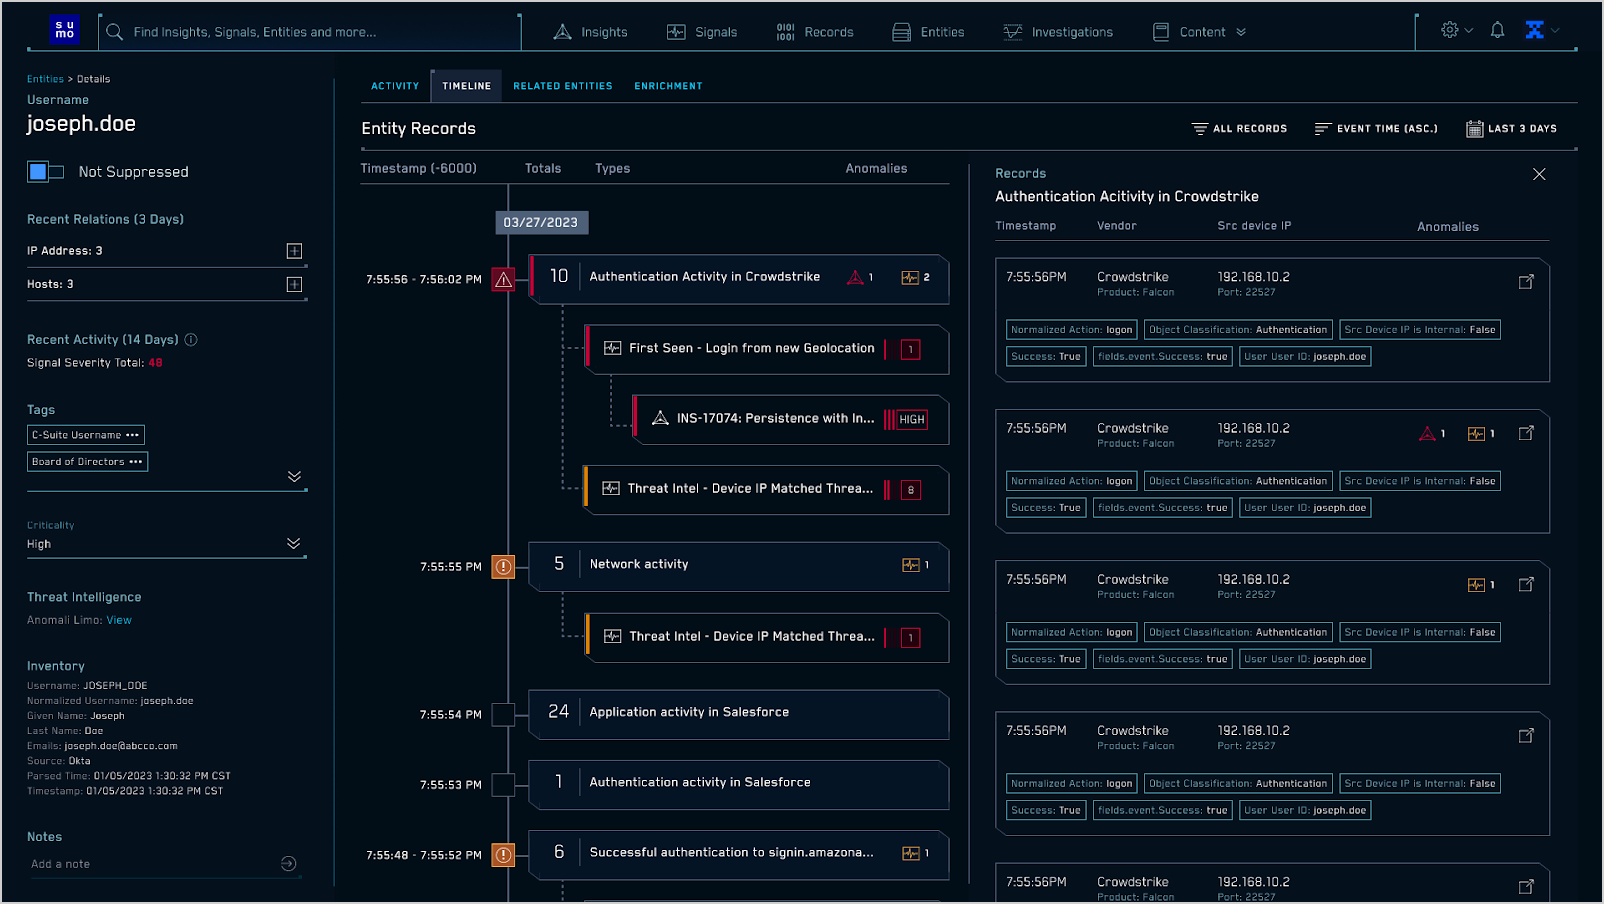Select checkbox beside Authentication activity in Salesforce
This screenshot has width=1604, height=904.
(x=504, y=785)
